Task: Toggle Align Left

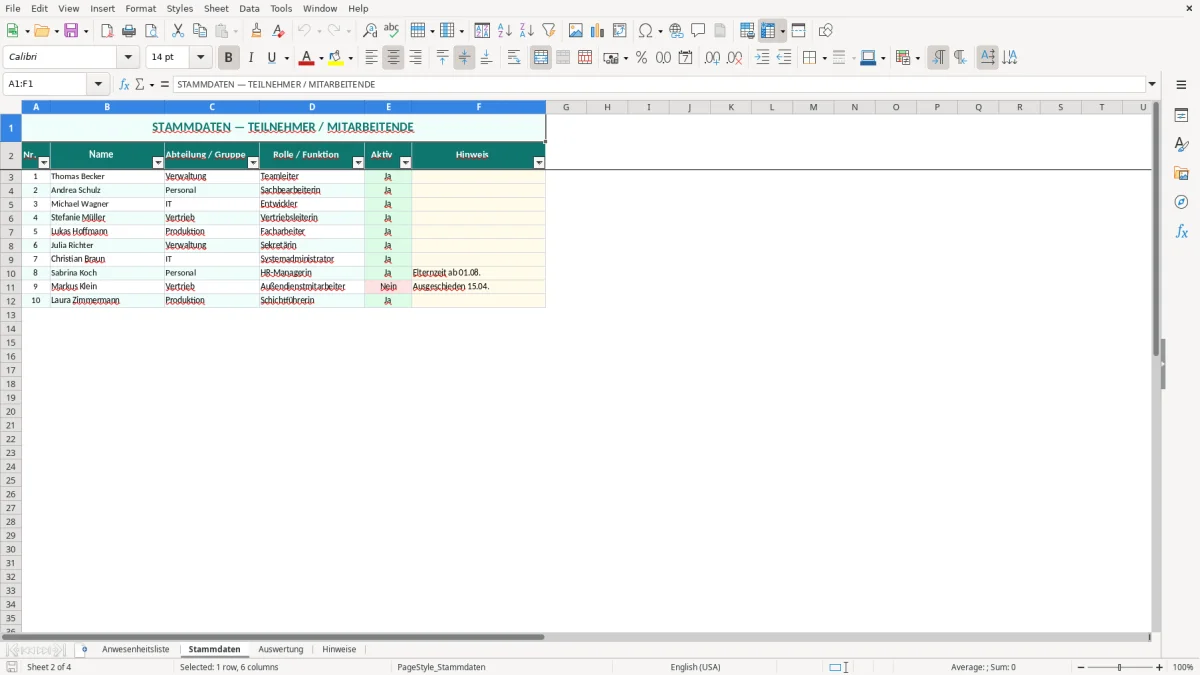Action: click(x=371, y=58)
